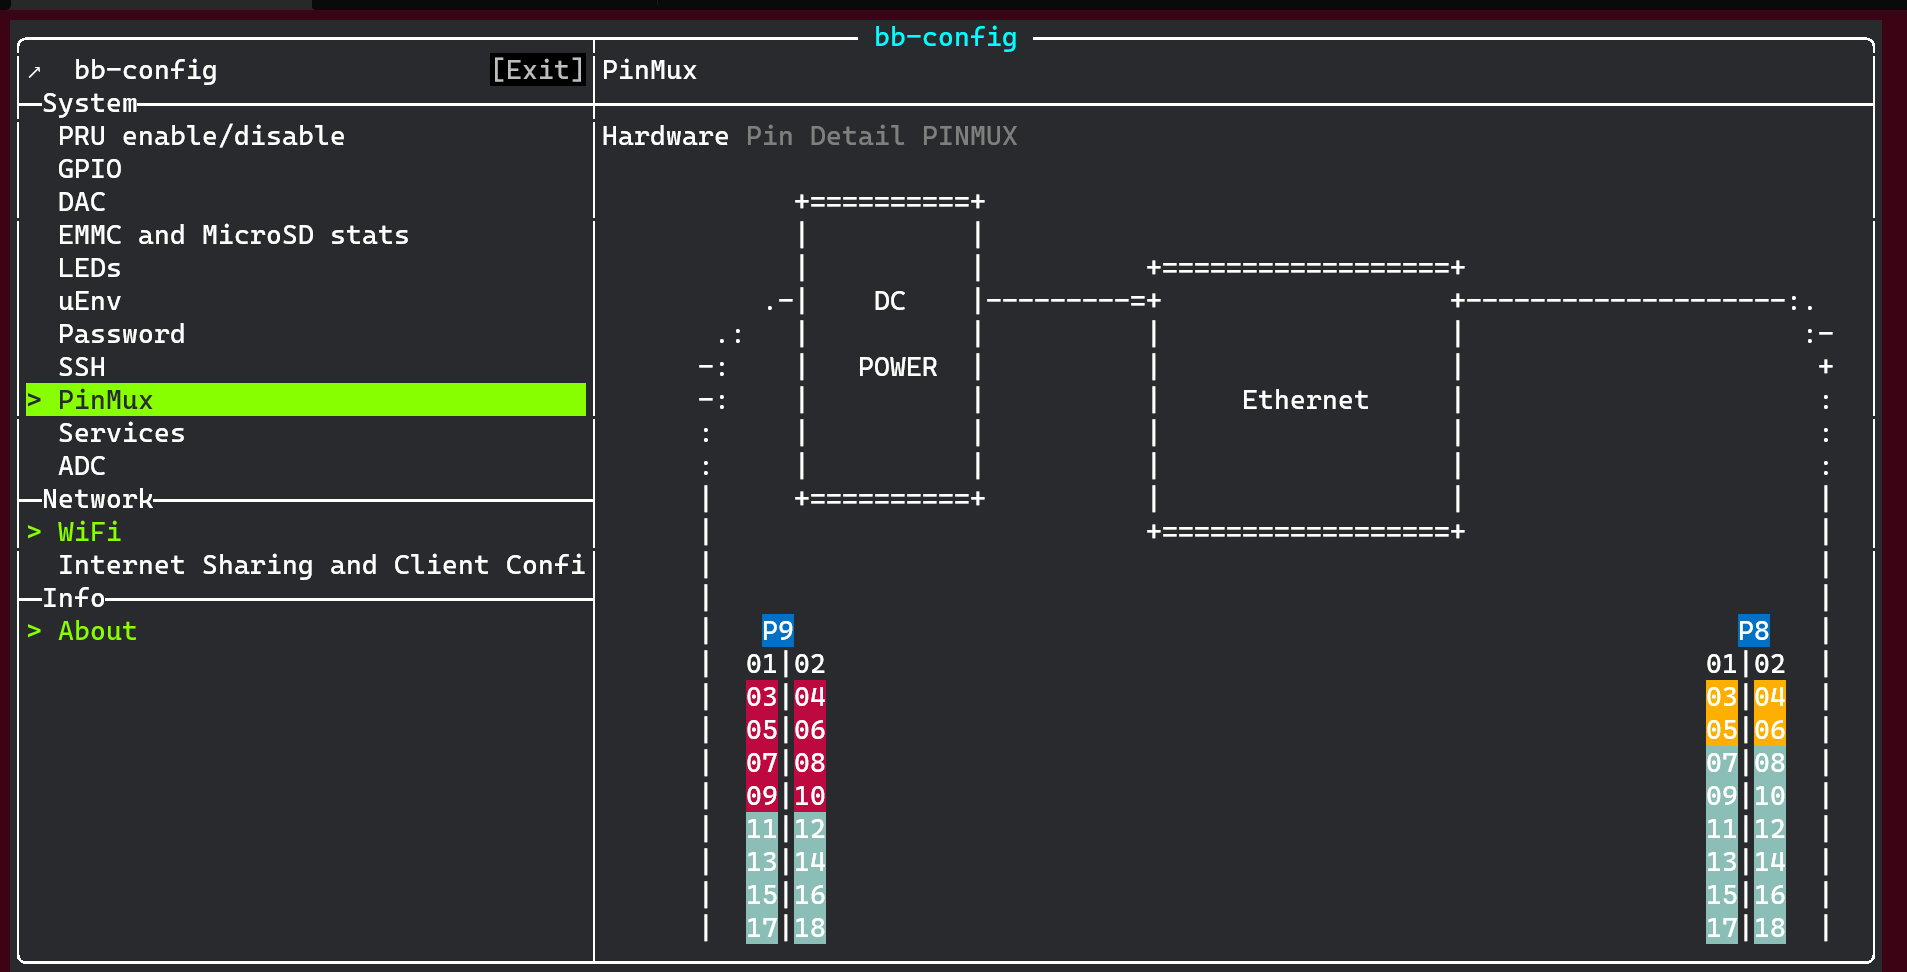Image resolution: width=1907 pixels, height=972 pixels.
Task: Open SSH configuration
Action: tap(81, 366)
